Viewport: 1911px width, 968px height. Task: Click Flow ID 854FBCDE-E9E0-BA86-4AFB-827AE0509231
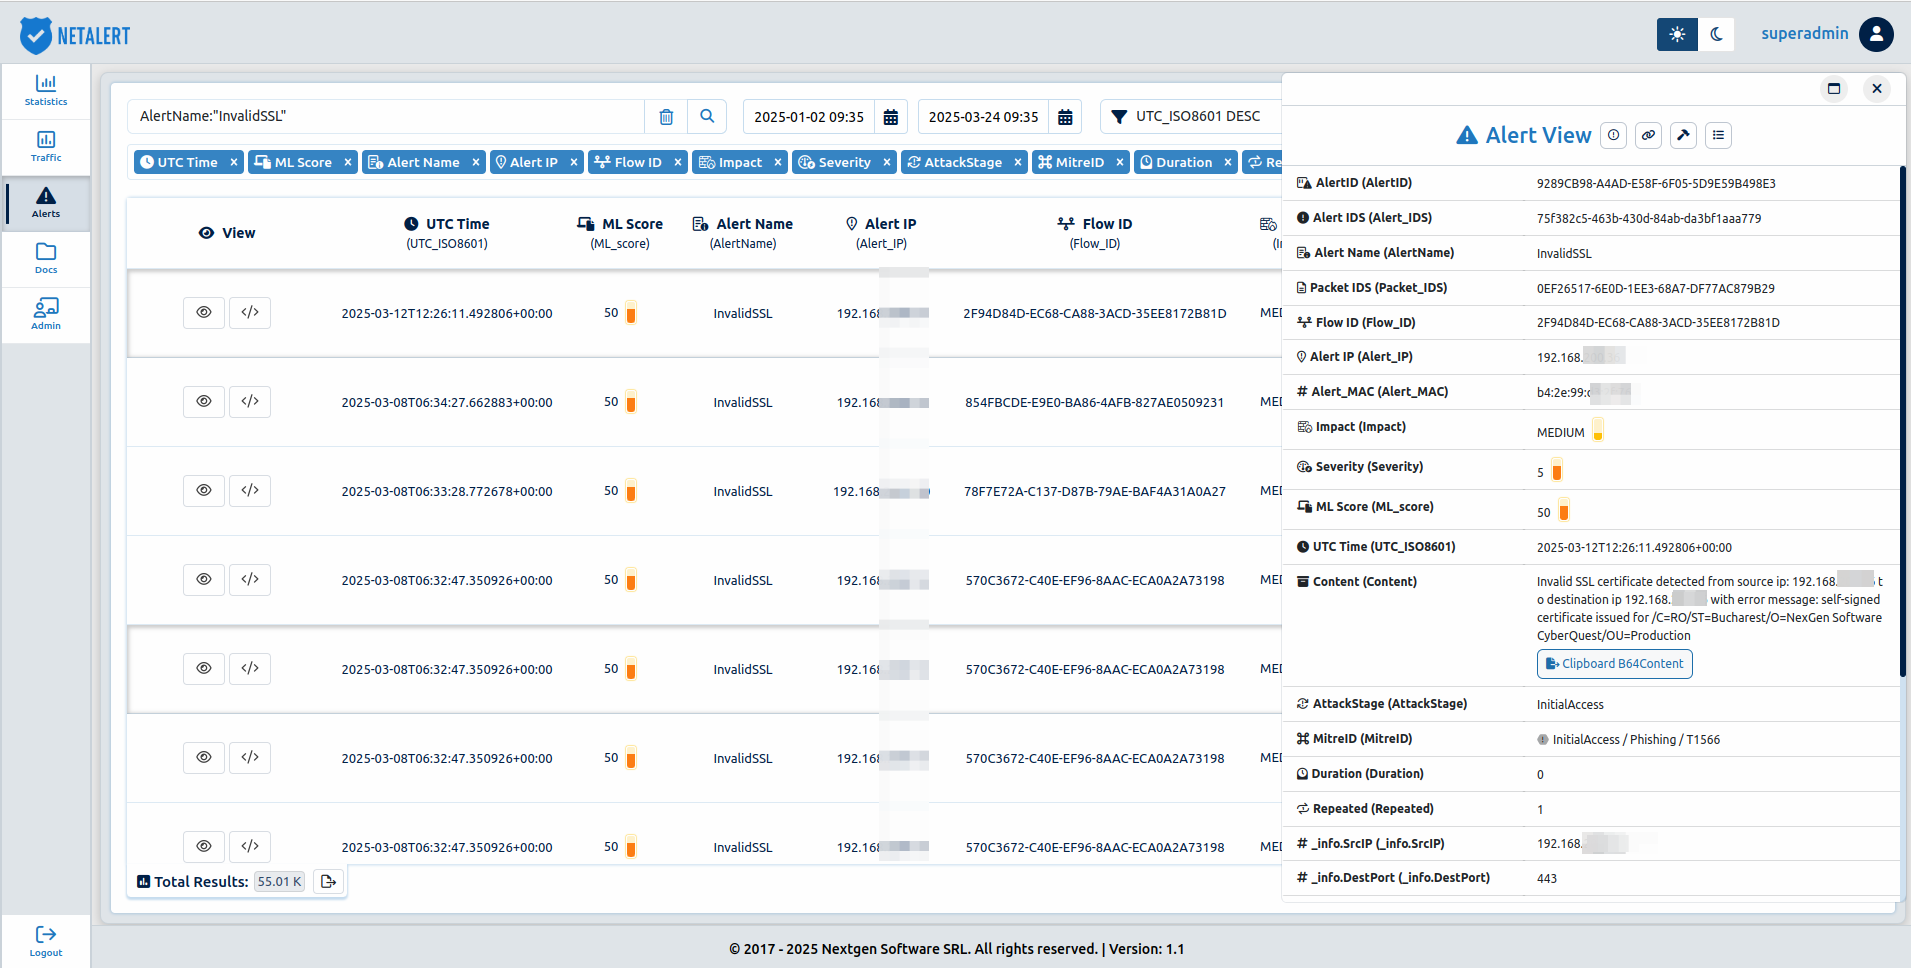click(x=1095, y=403)
